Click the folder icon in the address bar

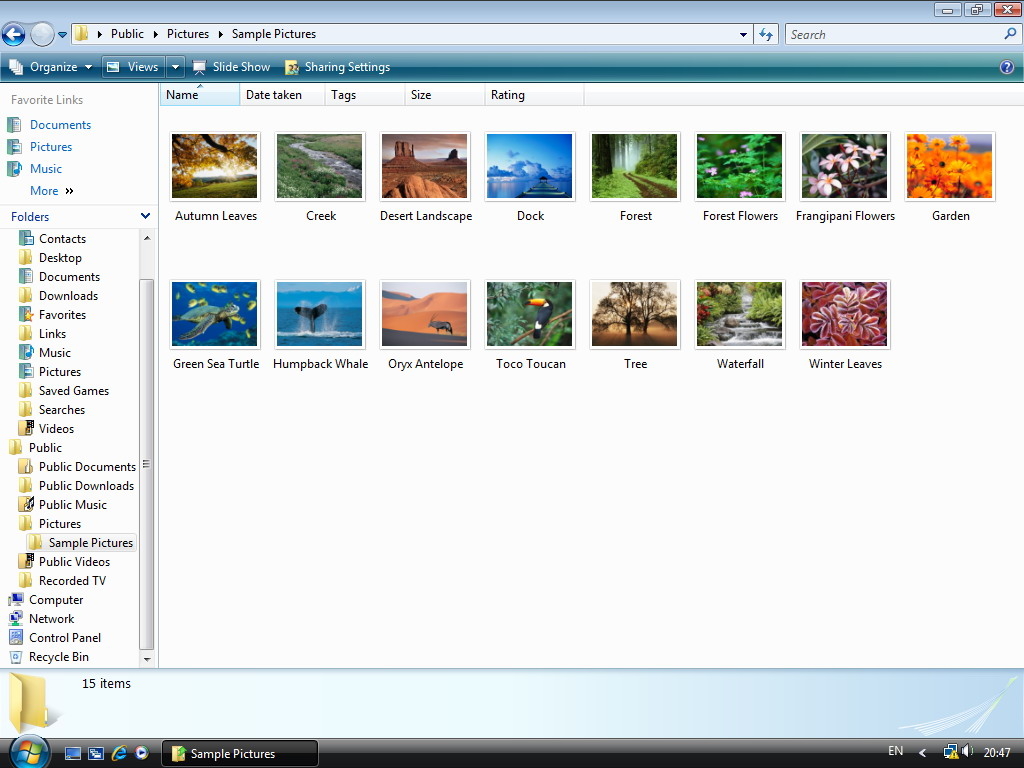point(81,34)
